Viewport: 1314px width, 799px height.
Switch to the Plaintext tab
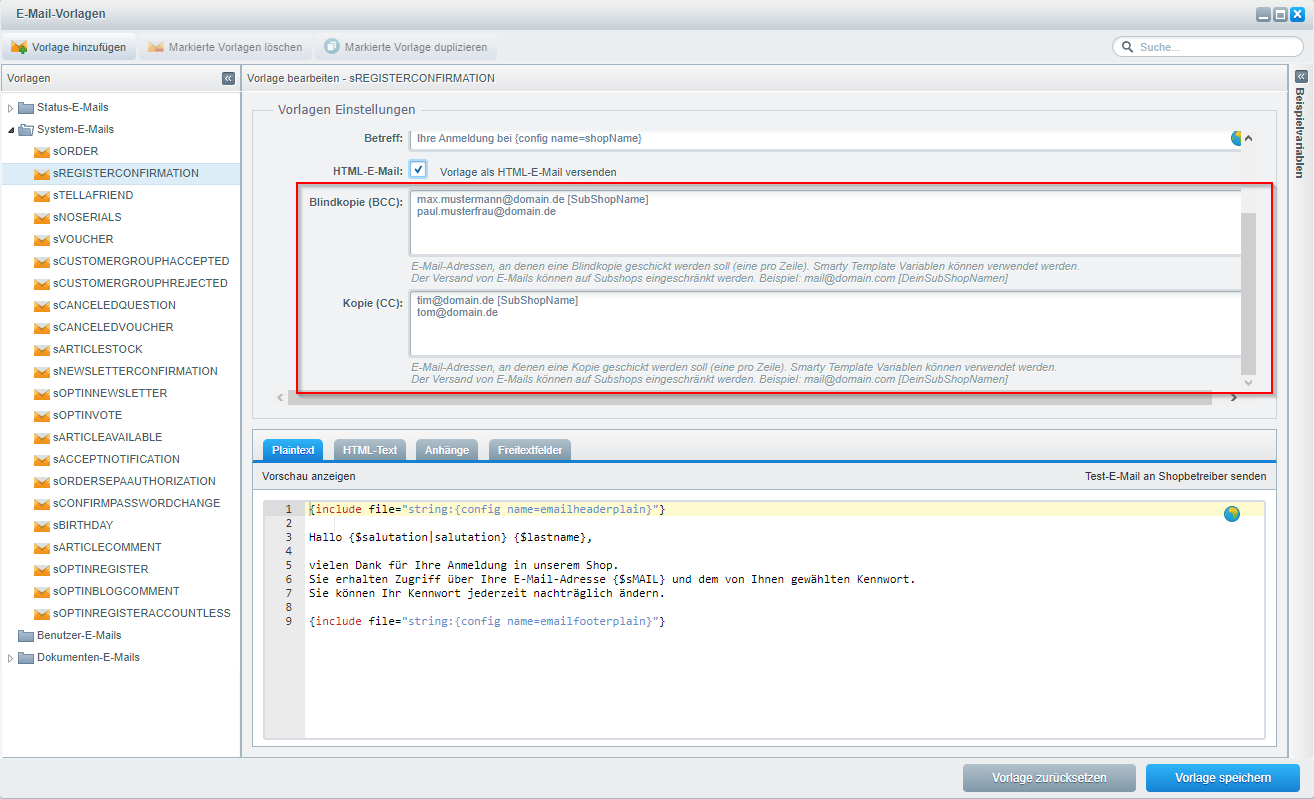[293, 450]
